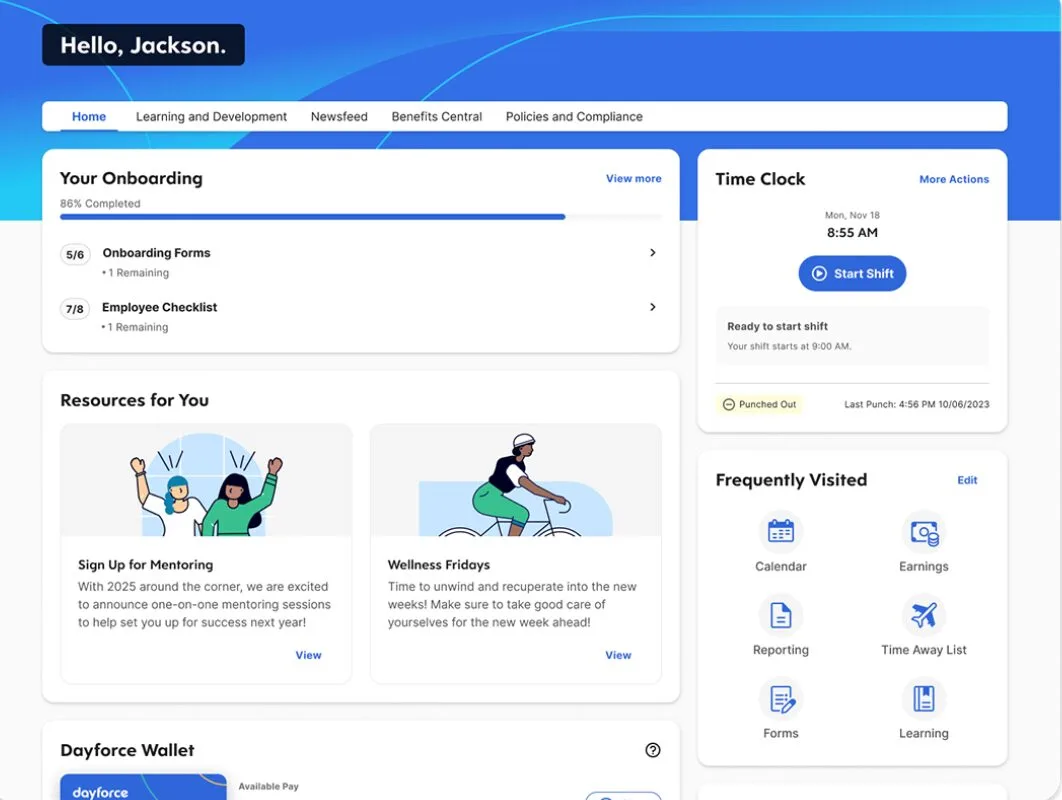Switch to Learning and Development tab
This screenshot has height=800, width=1062.
pos(211,117)
